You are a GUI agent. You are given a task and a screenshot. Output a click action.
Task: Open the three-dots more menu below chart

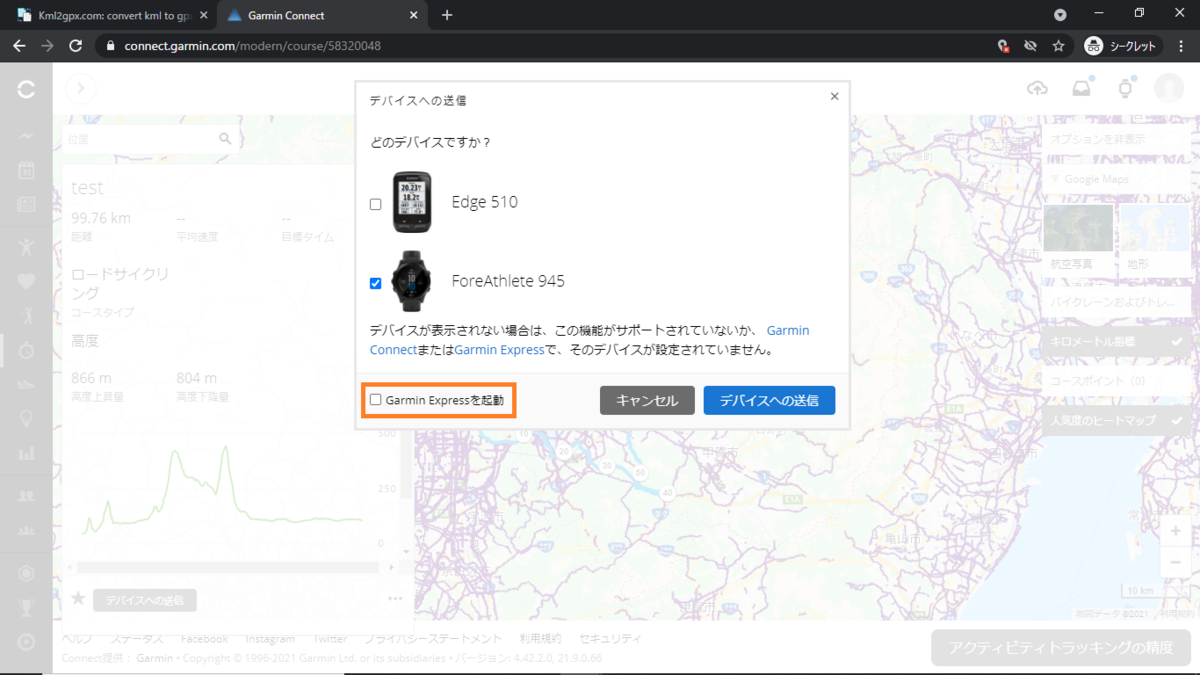[x=395, y=599]
